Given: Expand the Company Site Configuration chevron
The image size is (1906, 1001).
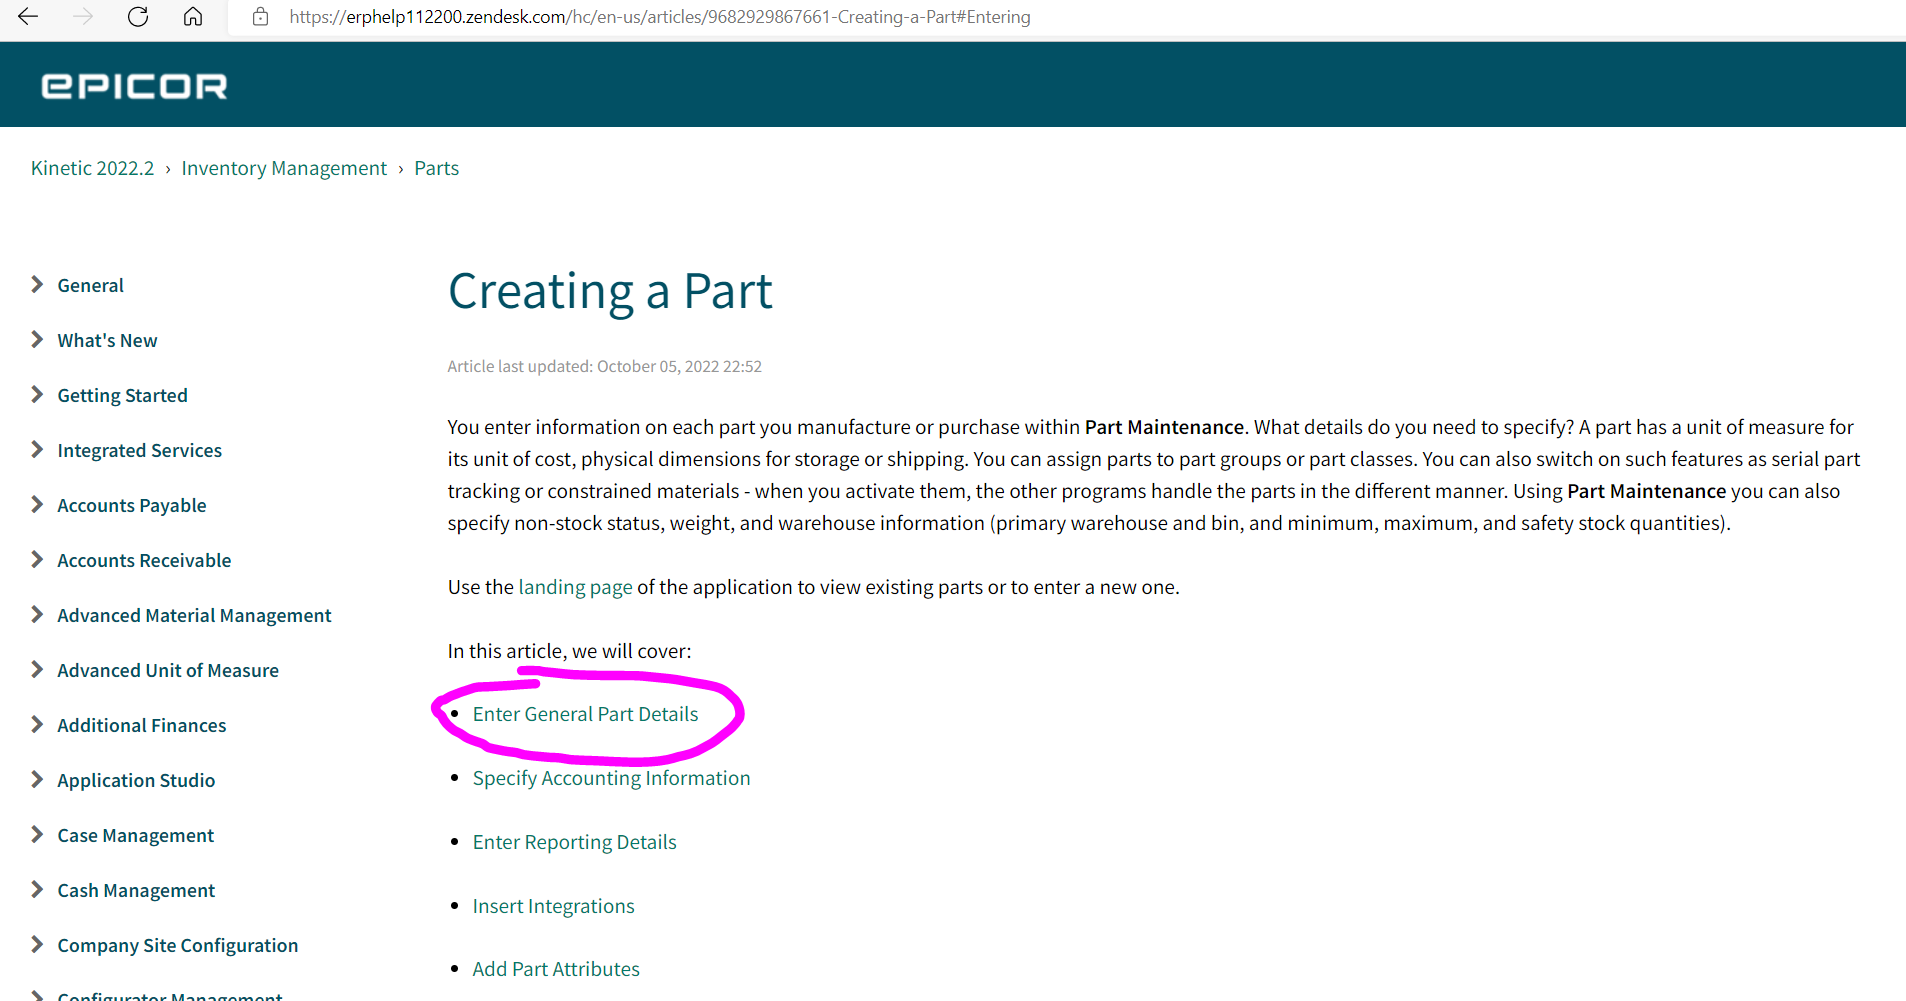Looking at the screenshot, I should [x=37, y=945].
